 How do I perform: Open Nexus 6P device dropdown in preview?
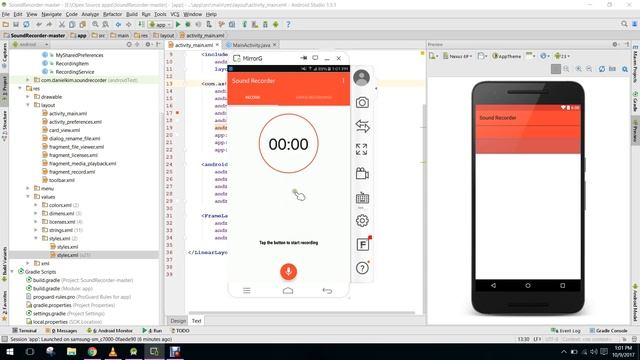tap(458, 56)
